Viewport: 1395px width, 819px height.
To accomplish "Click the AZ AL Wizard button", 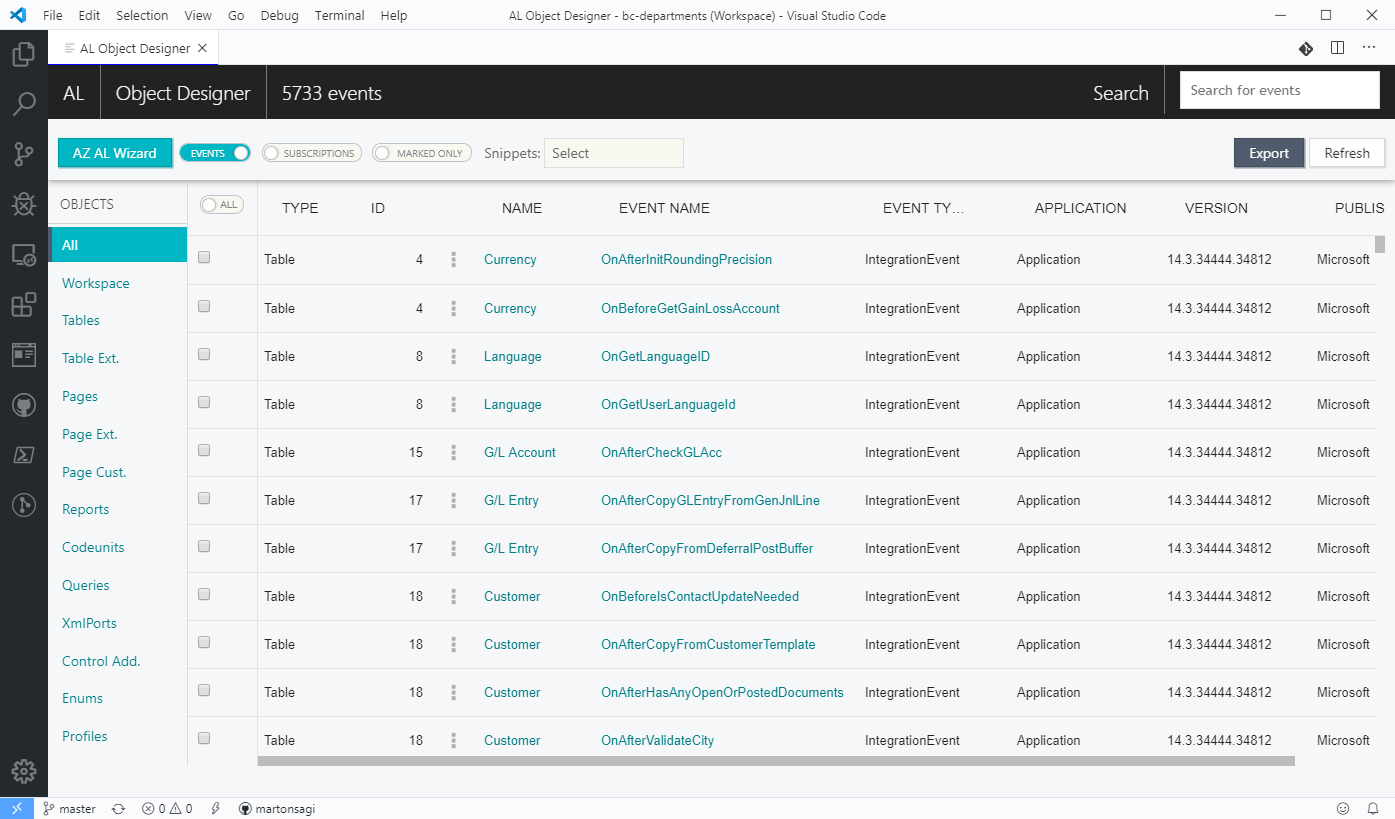I will point(115,153).
